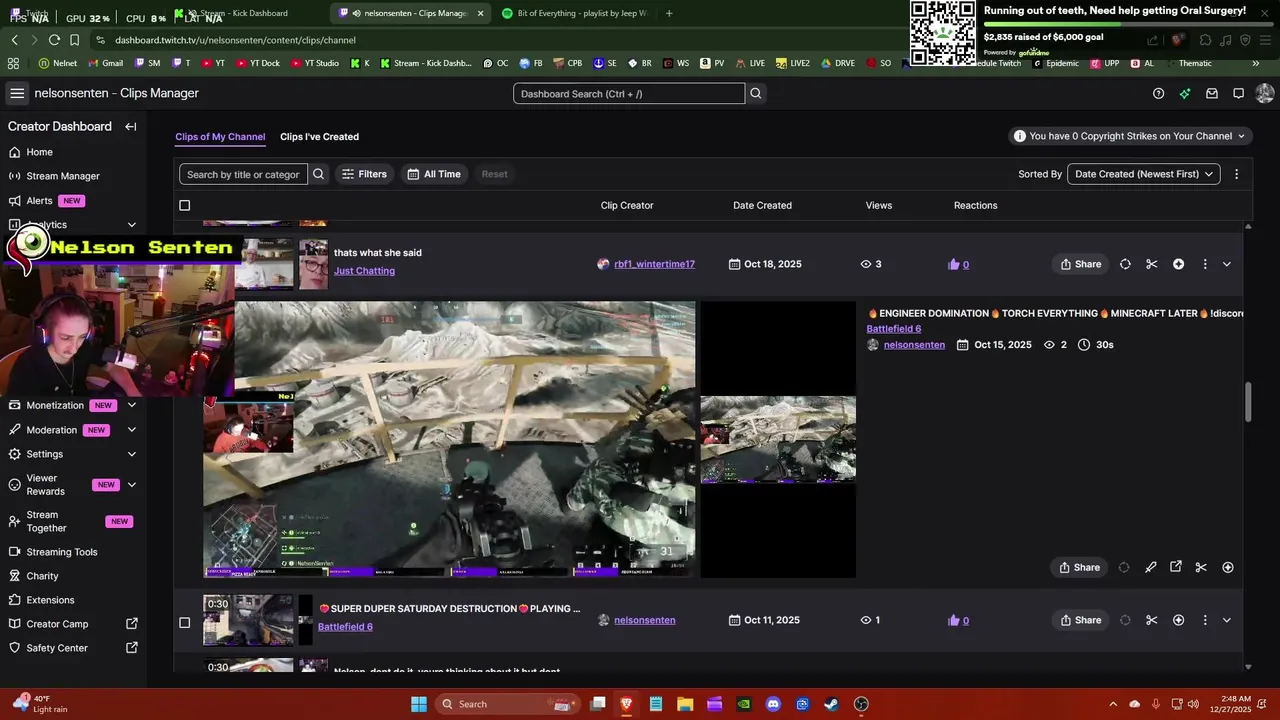The height and width of the screenshot is (720, 1280).
Task: Click the plus icon on Oct 18 clip
Action: [x=1178, y=264]
